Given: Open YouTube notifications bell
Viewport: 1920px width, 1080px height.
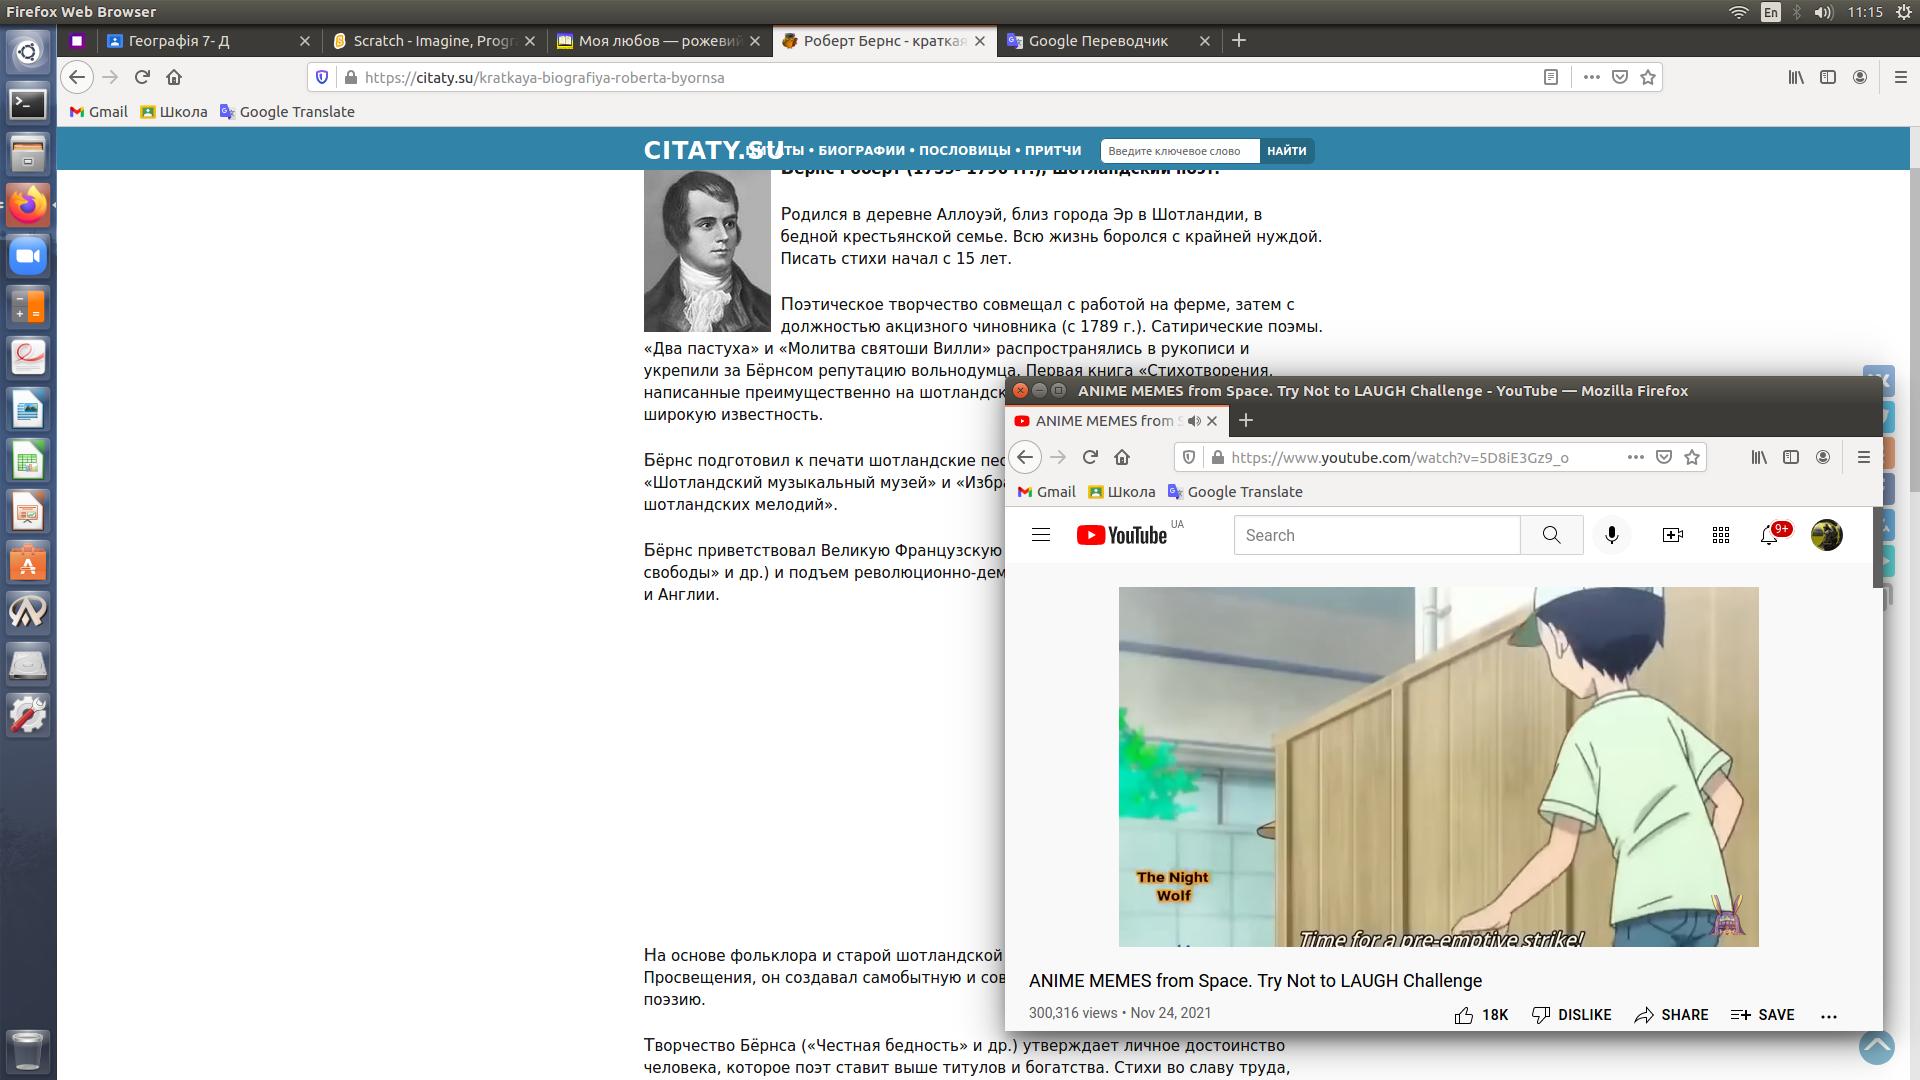Looking at the screenshot, I should click(x=1768, y=535).
